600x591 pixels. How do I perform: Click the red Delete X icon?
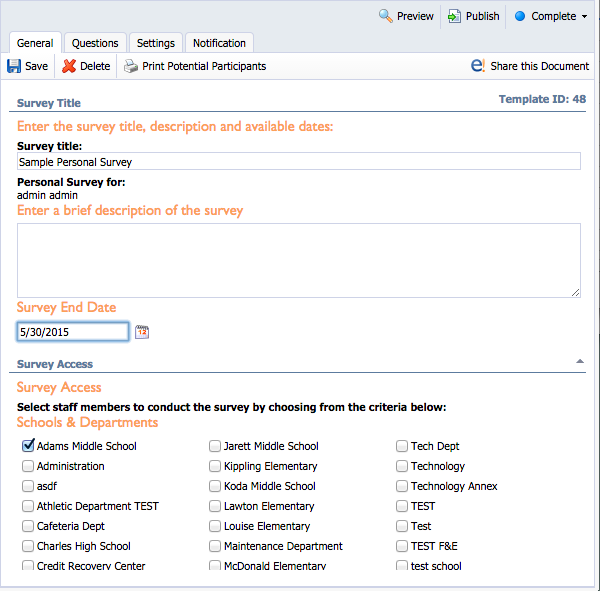[x=69, y=66]
